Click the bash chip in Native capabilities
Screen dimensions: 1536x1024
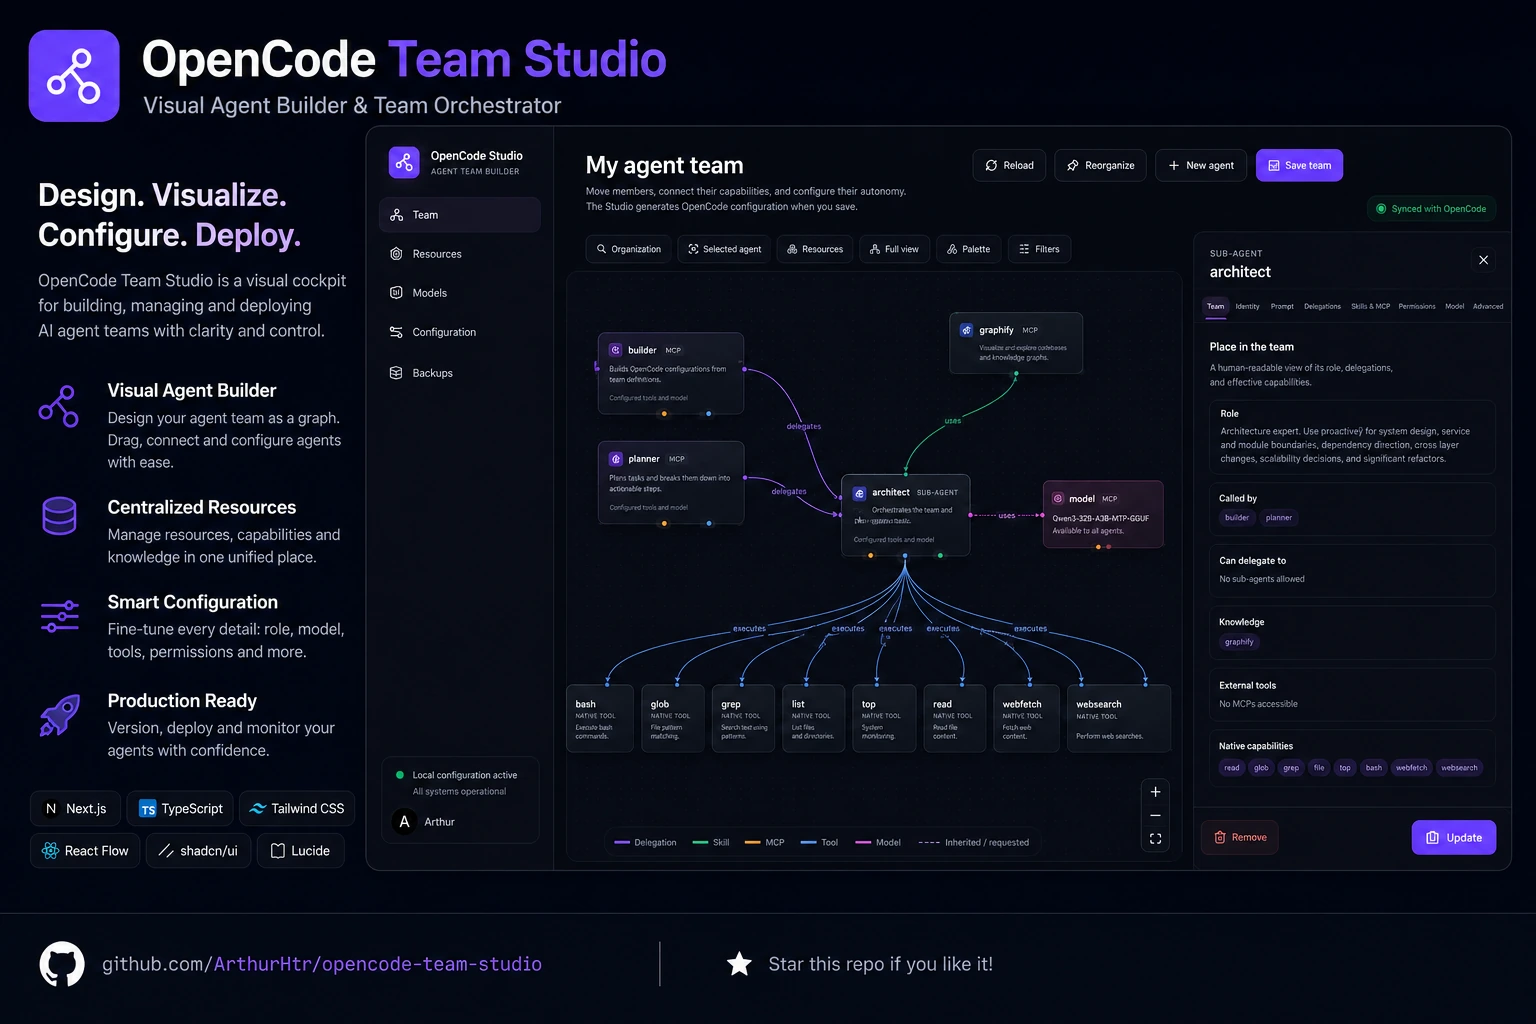tap(1374, 768)
